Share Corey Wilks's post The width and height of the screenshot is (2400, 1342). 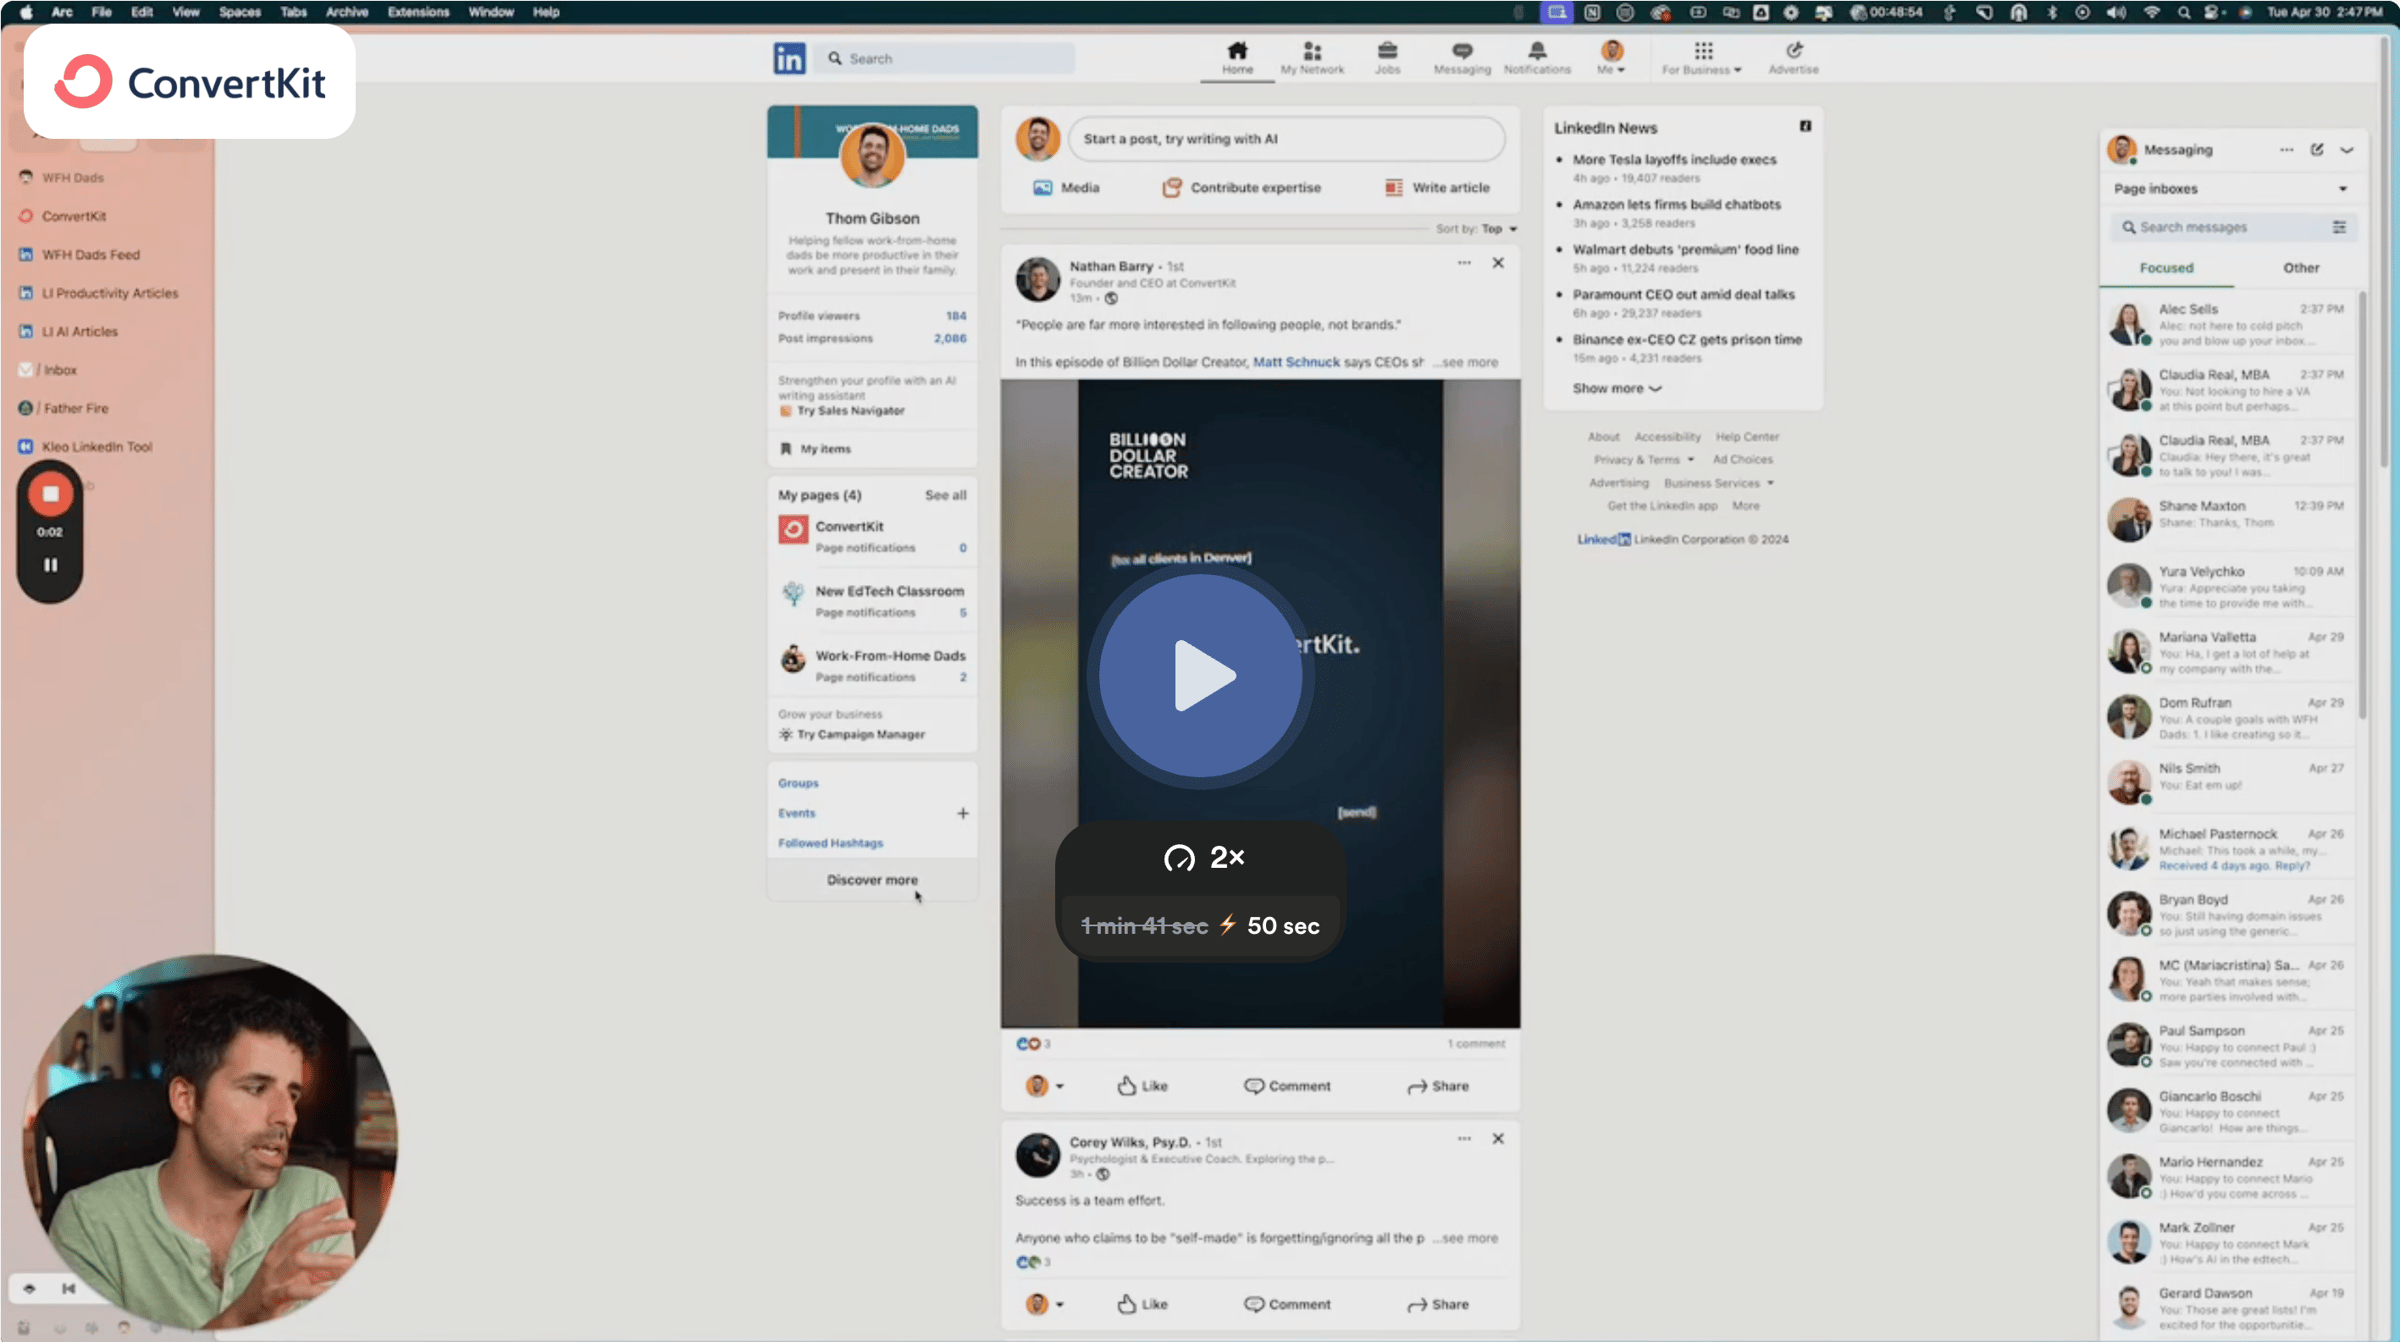pos(1438,1303)
